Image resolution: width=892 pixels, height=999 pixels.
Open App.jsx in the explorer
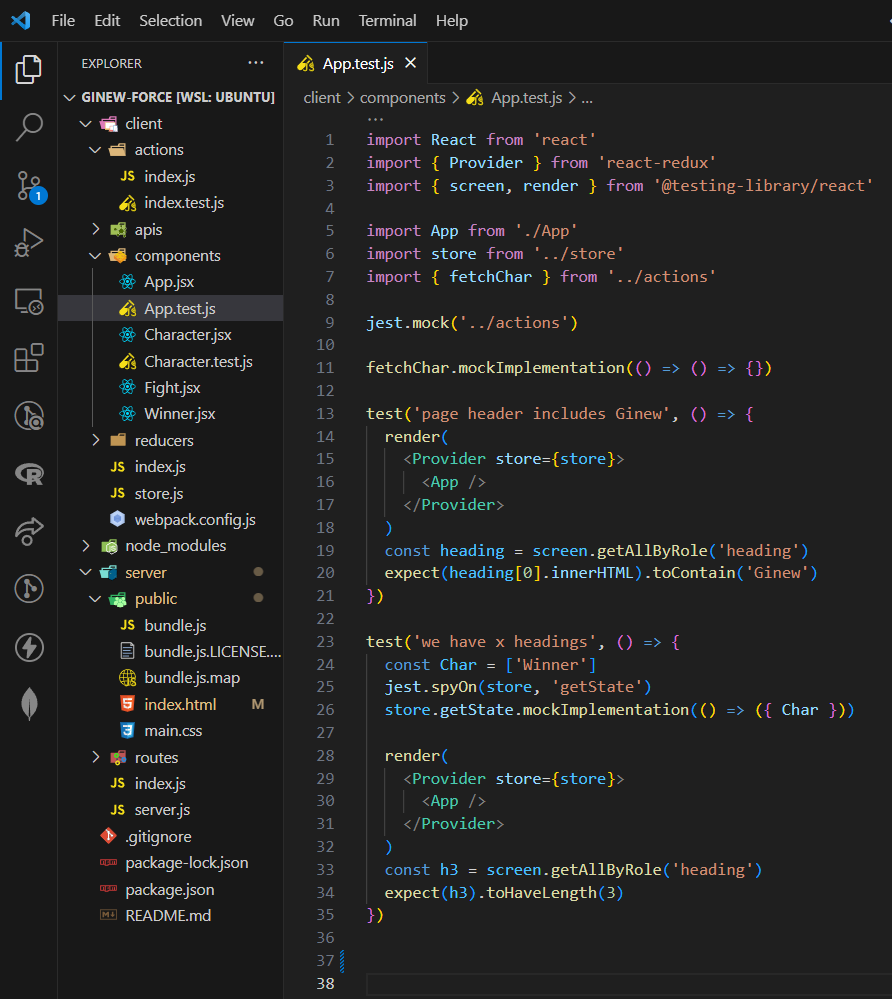pos(171,282)
